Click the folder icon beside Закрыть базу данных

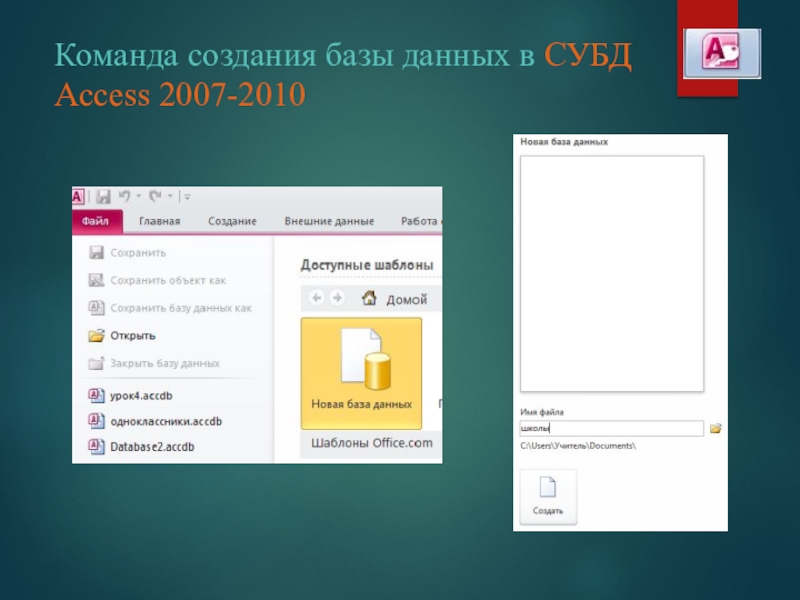click(96, 363)
